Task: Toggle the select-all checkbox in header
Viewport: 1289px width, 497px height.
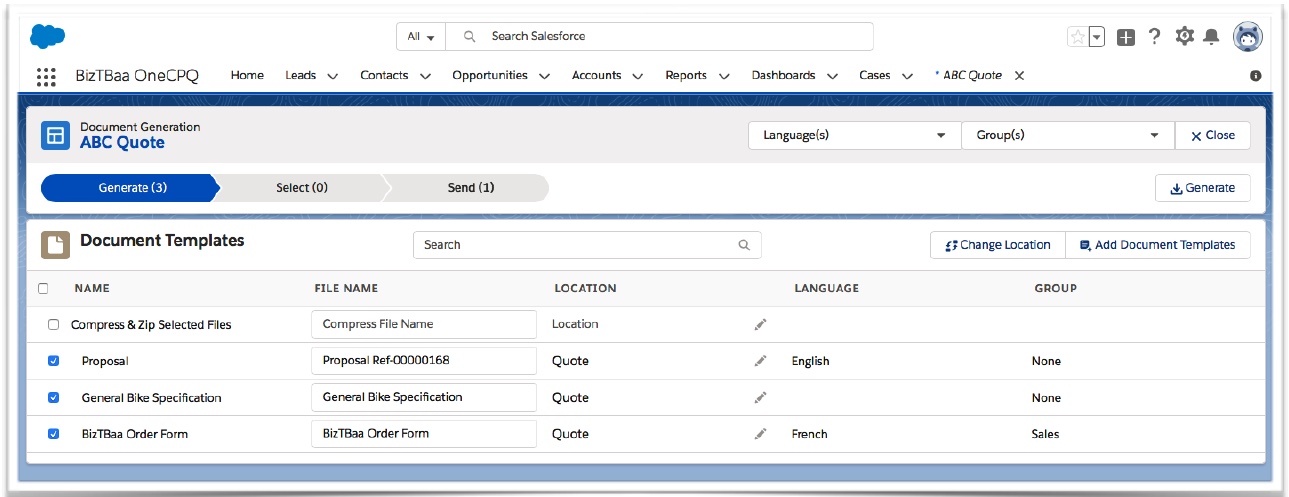Action: [43, 288]
